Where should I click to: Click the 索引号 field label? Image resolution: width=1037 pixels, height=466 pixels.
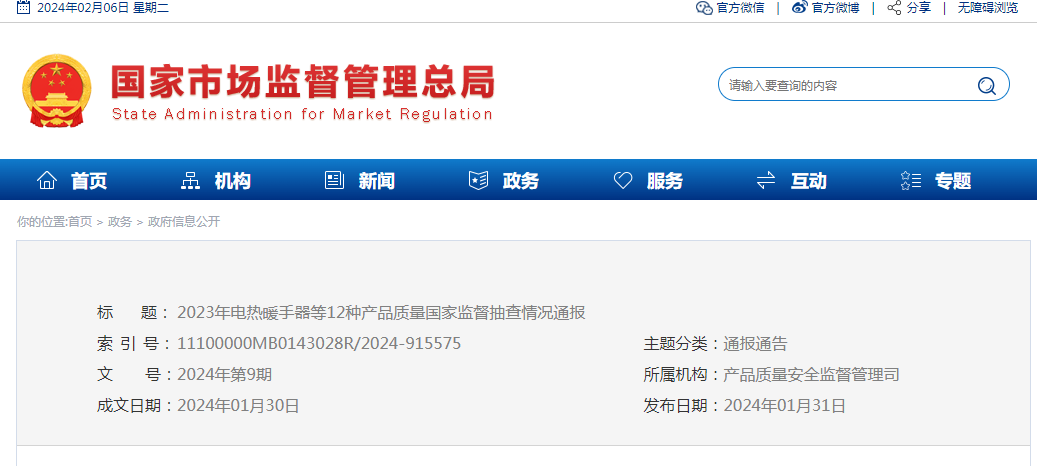(134, 344)
